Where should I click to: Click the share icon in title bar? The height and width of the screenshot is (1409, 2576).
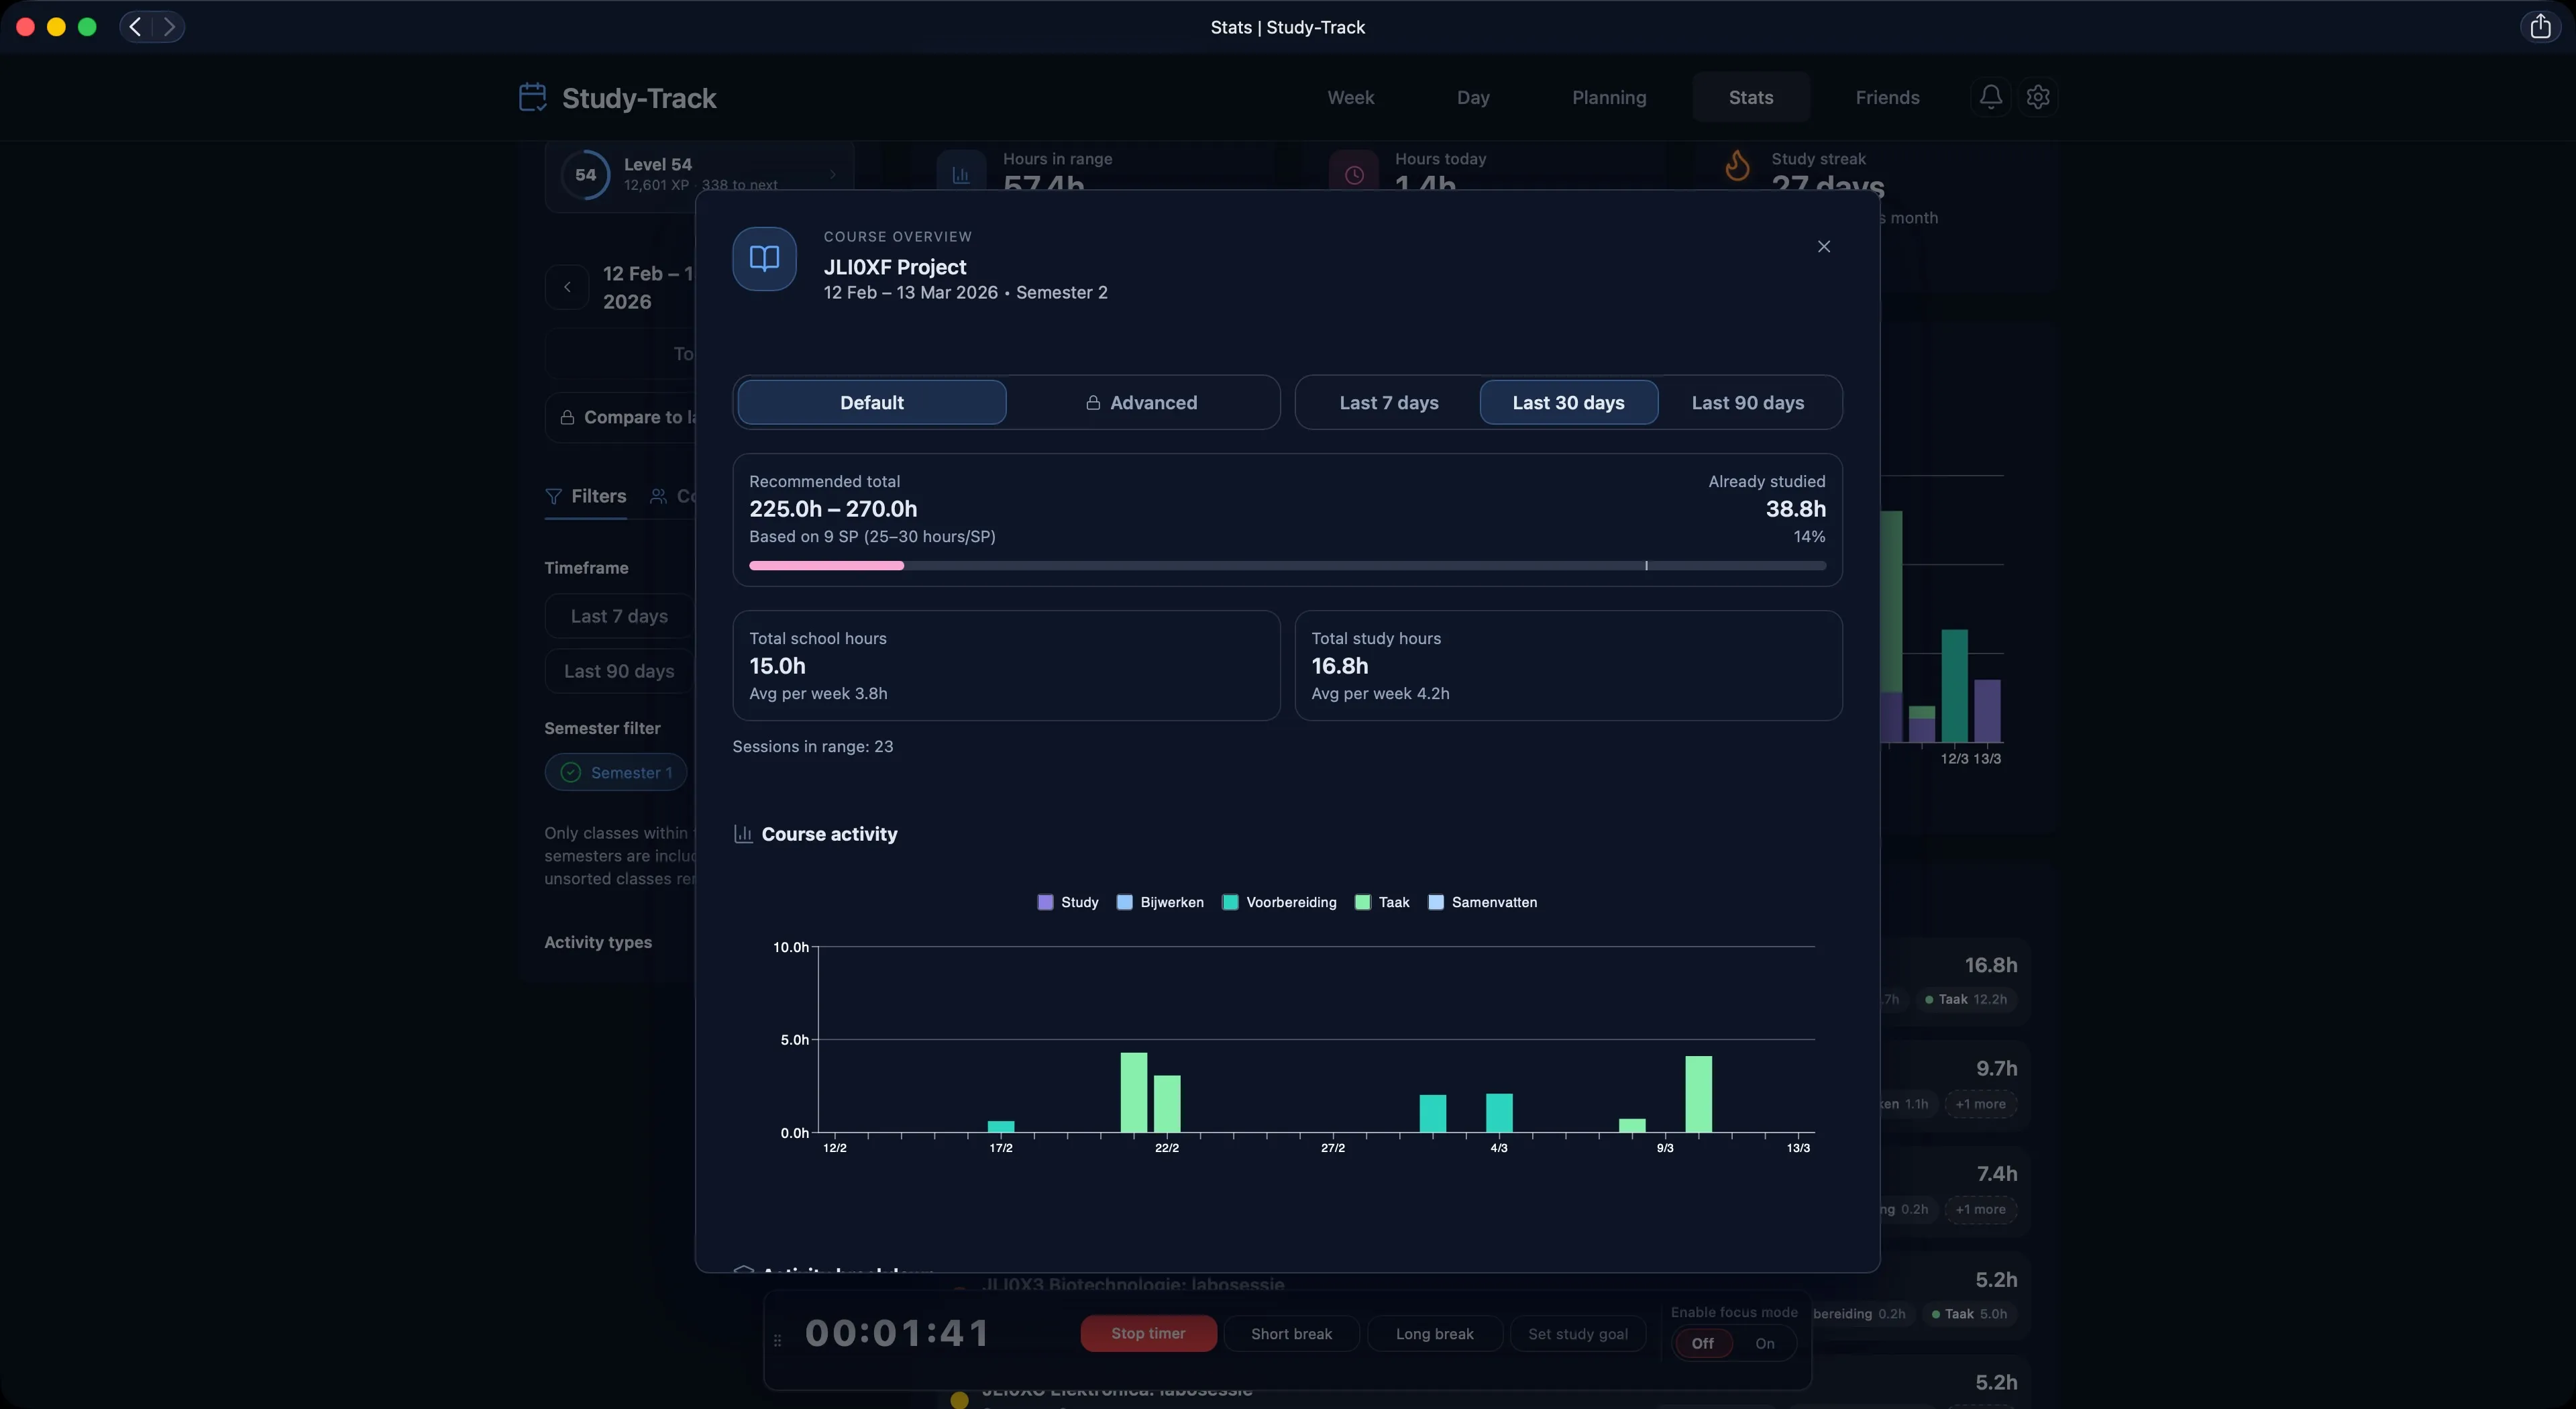[2540, 26]
